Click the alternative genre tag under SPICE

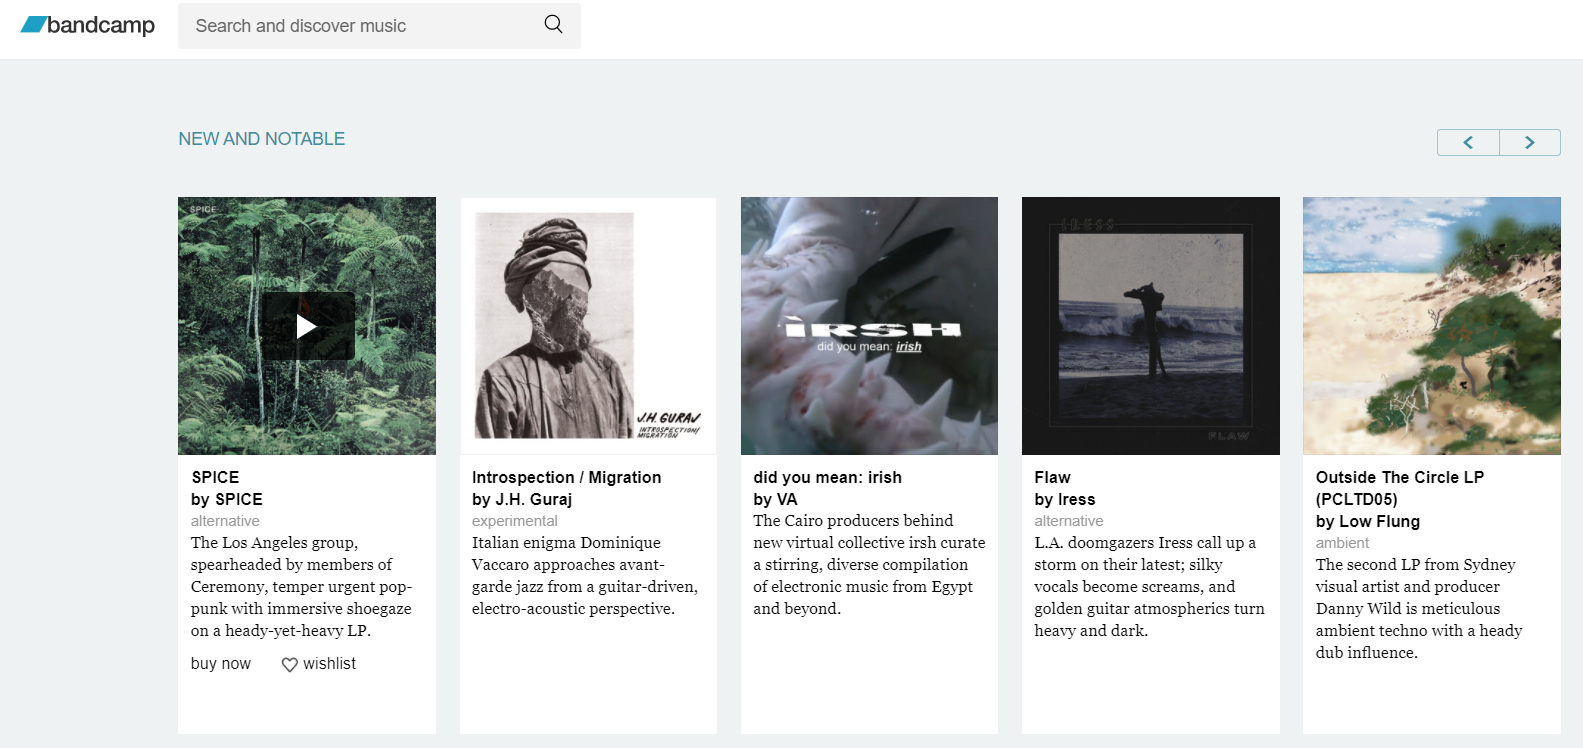225,521
